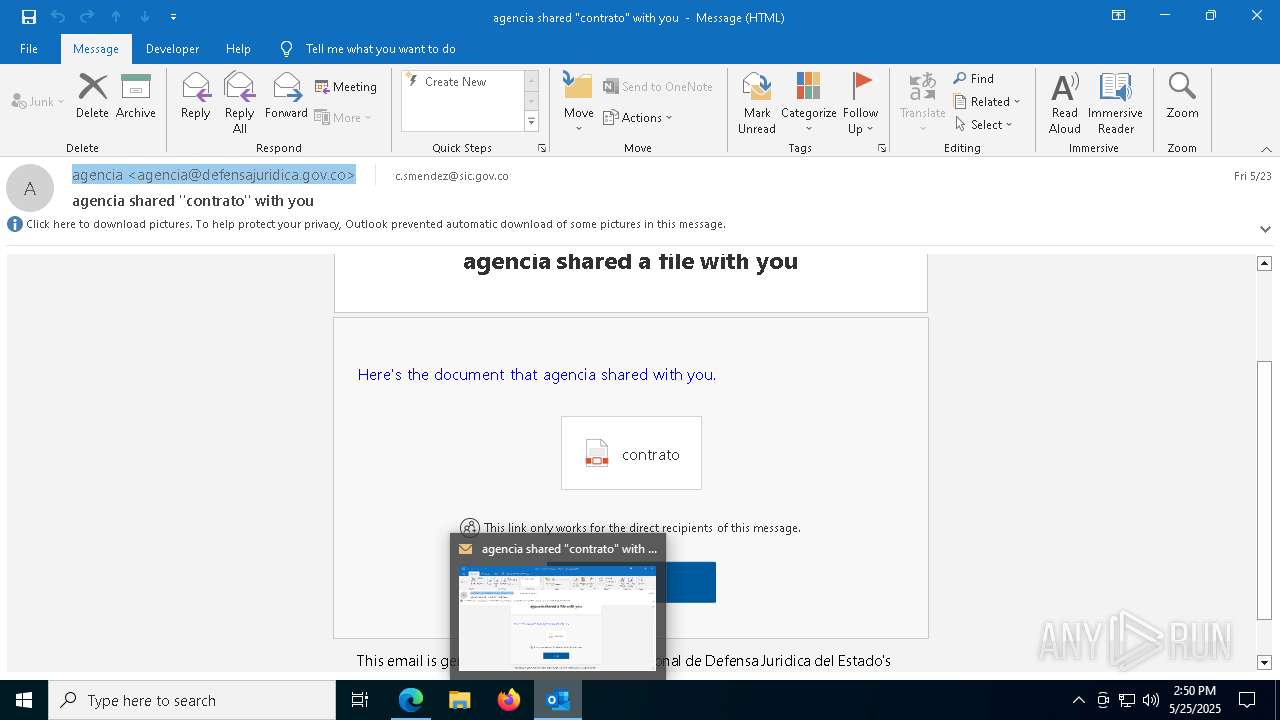The image size is (1280, 720).
Task: Open Customize Quick Access Toolbar dropdown
Action: (x=173, y=17)
